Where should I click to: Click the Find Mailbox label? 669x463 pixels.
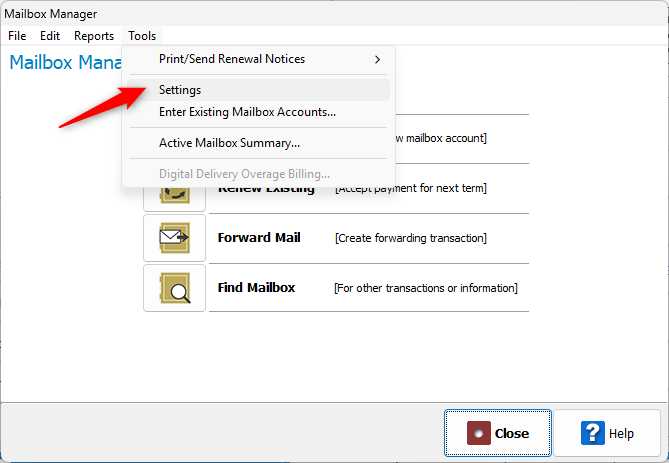(256, 288)
